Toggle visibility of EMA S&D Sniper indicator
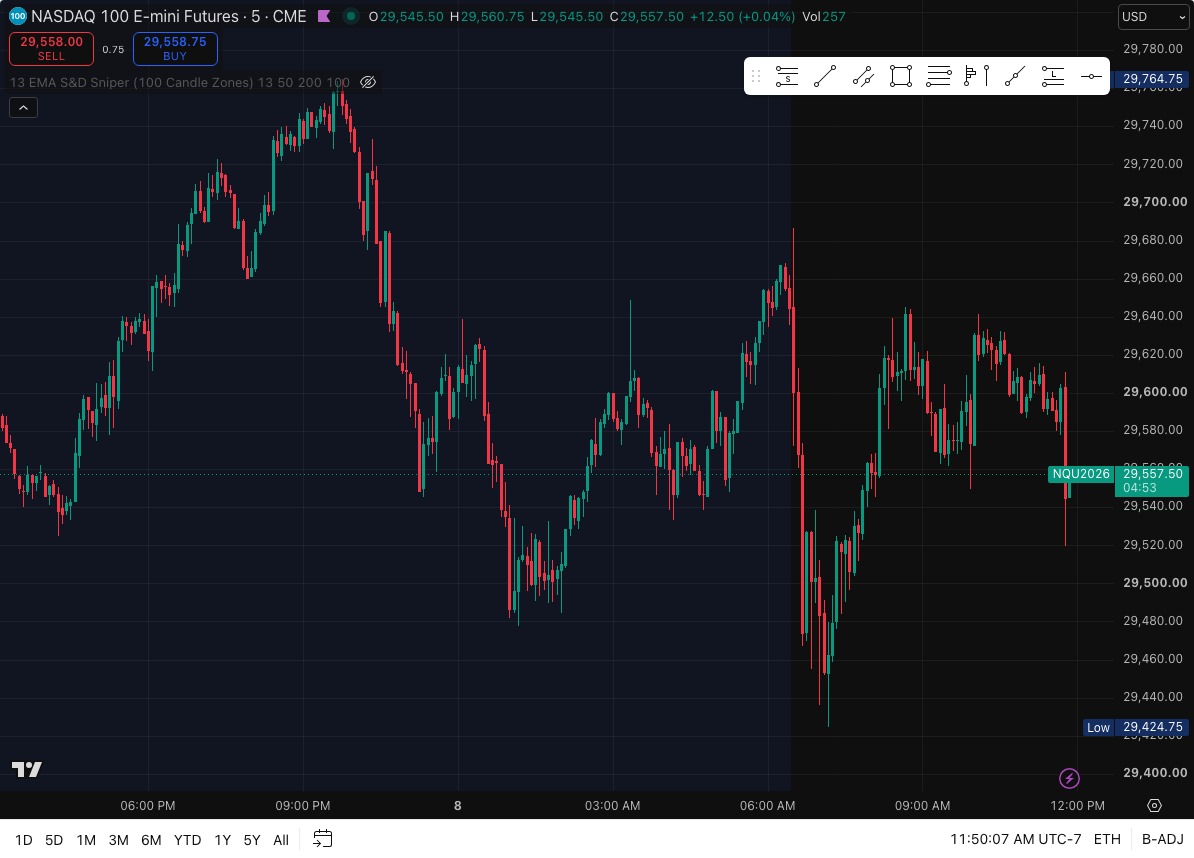 click(x=368, y=82)
